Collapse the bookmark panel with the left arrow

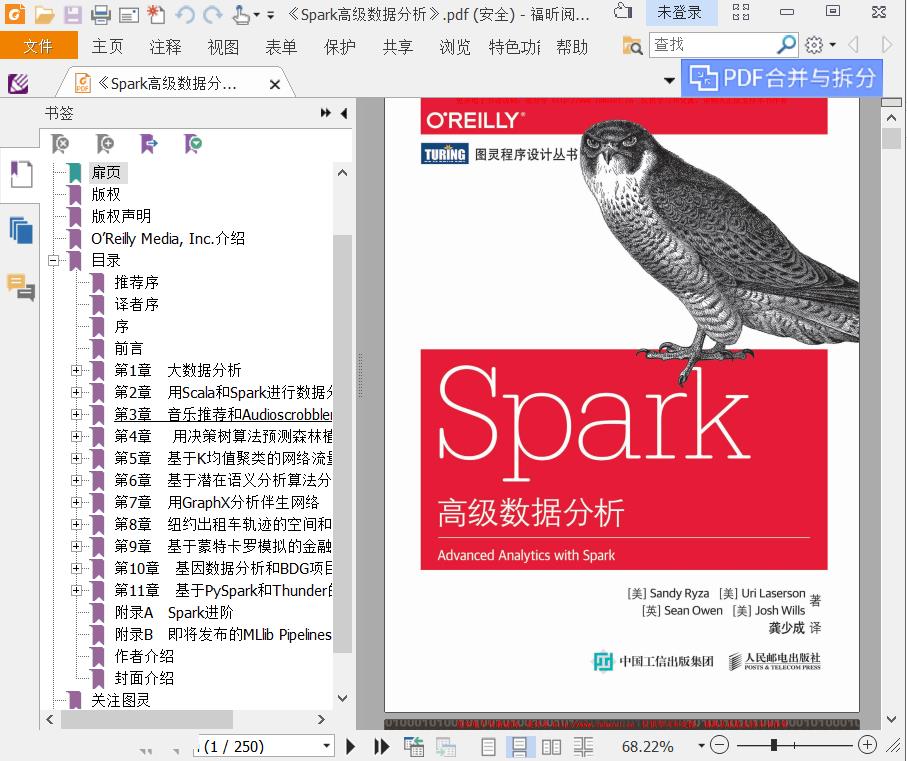pyautogui.click(x=344, y=113)
